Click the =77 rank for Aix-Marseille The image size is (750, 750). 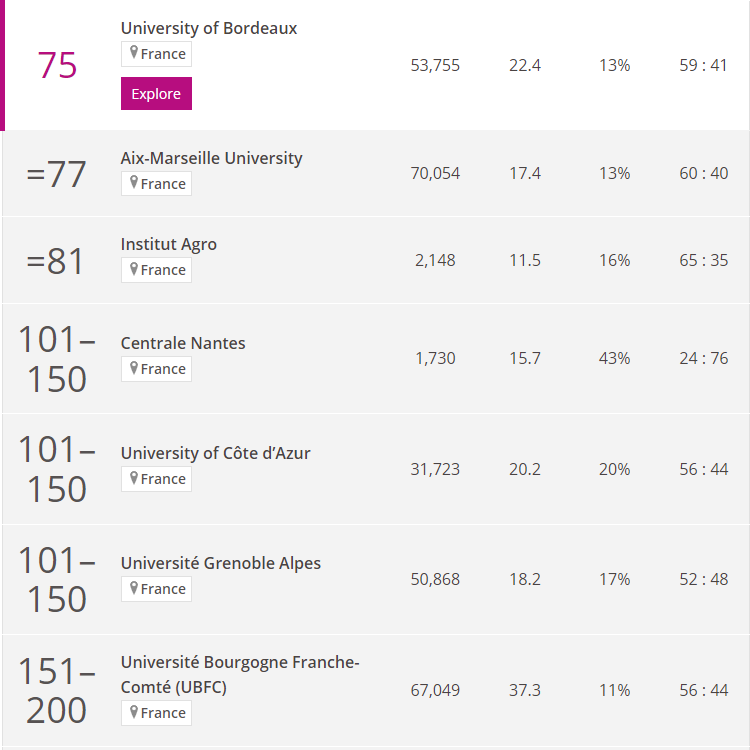pyautogui.click(x=56, y=174)
